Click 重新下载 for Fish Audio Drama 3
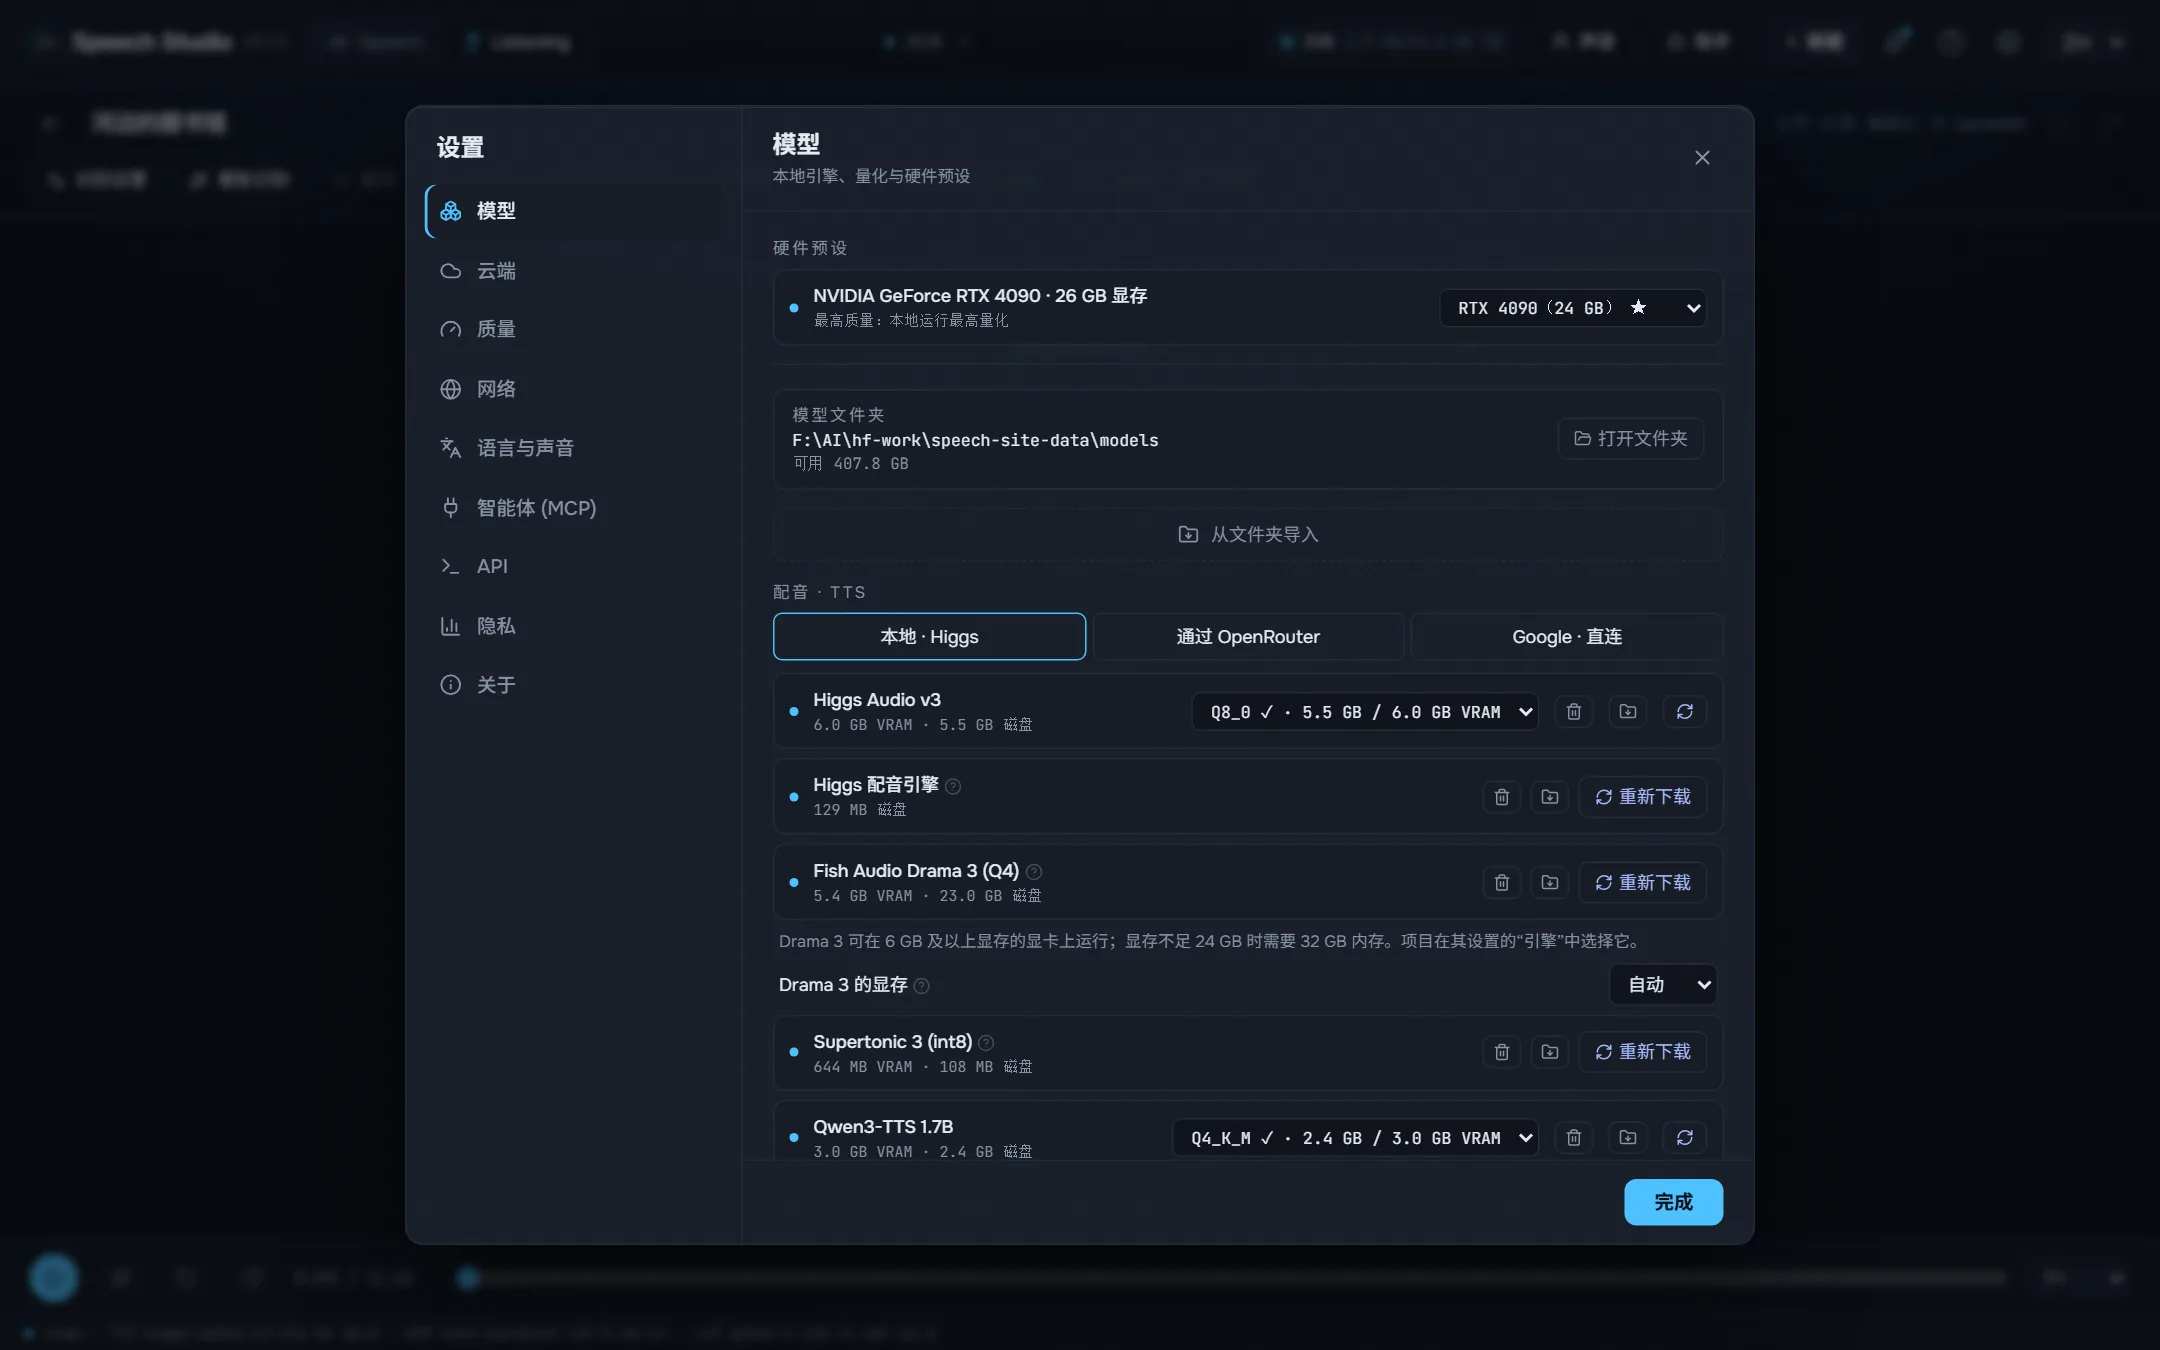This screenshot has width=2160, height=1350. coord(1642,883)
